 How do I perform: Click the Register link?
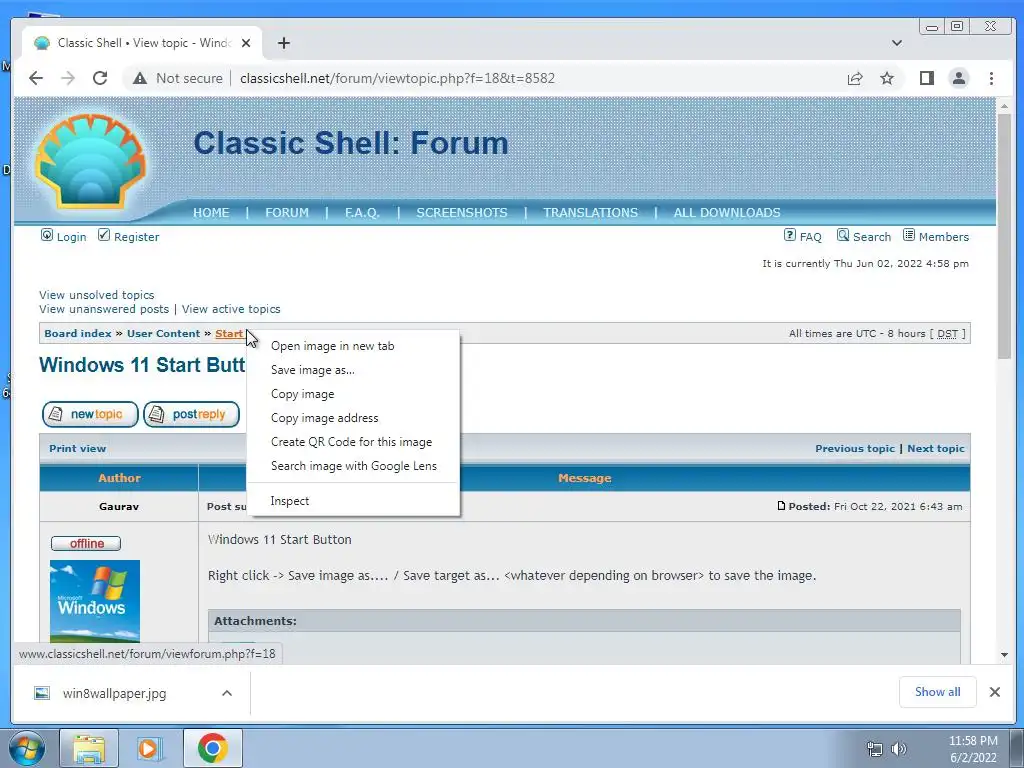point(129,236)
